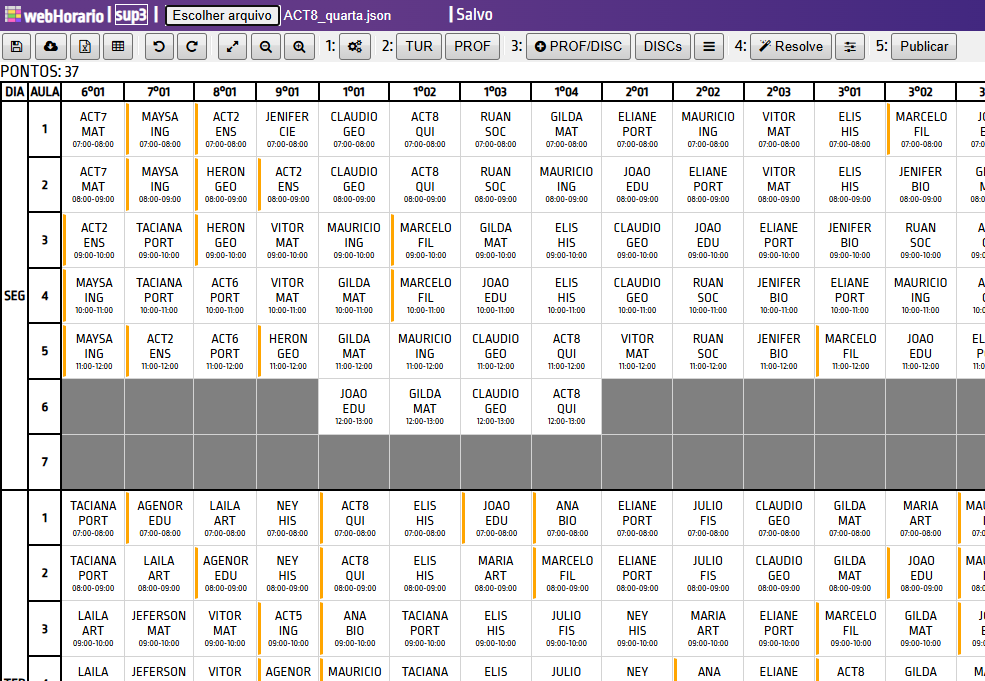This screenshot has height=681, width=985.
Task: Export the timetable with the Excel file icon
Action: click(x=85, y=46)
